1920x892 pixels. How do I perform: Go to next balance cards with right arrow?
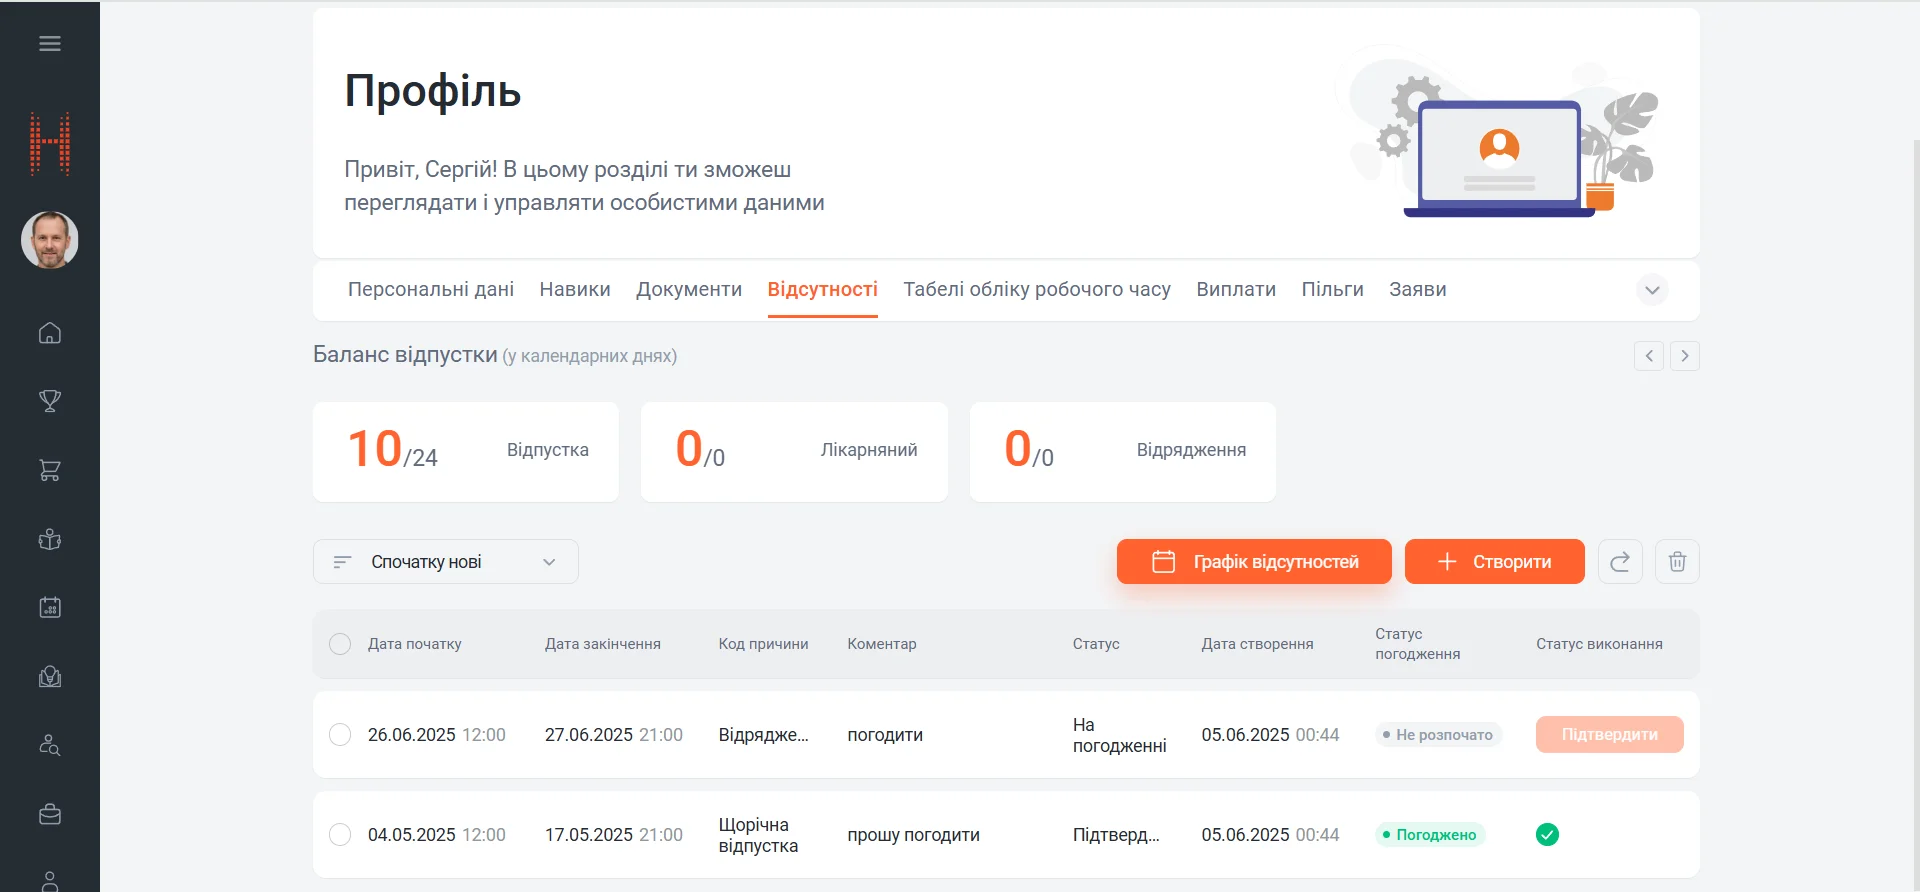[1685, 356]
